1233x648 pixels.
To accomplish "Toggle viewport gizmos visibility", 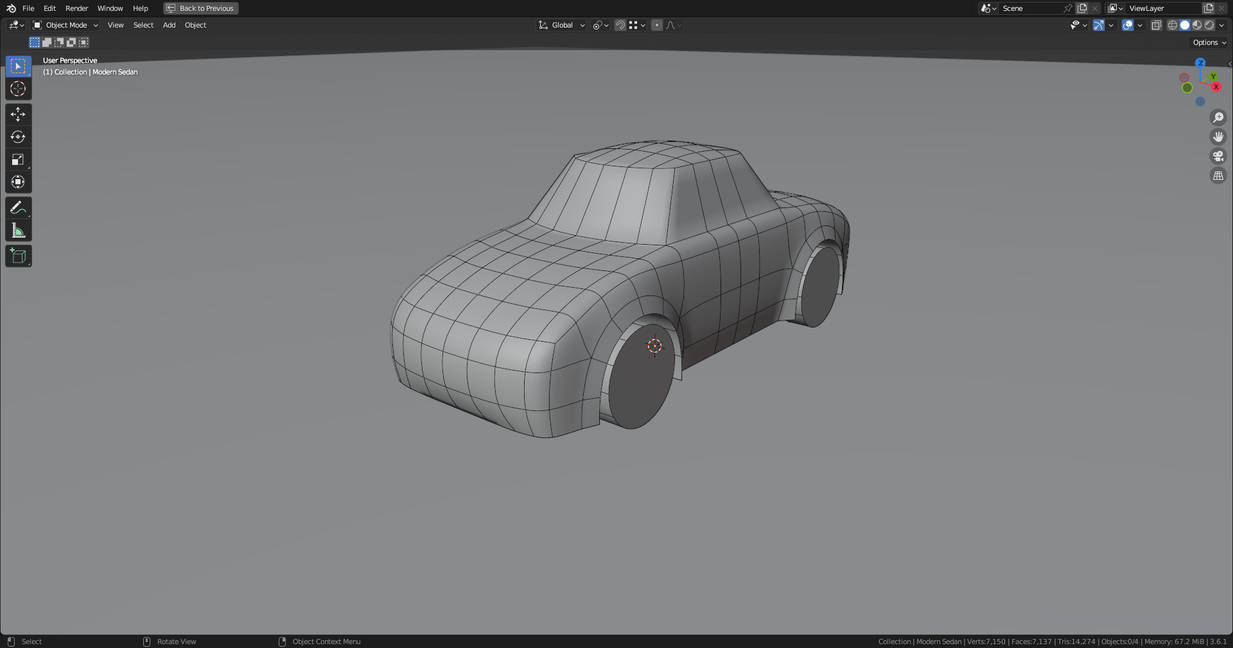I will point(1099,25).
